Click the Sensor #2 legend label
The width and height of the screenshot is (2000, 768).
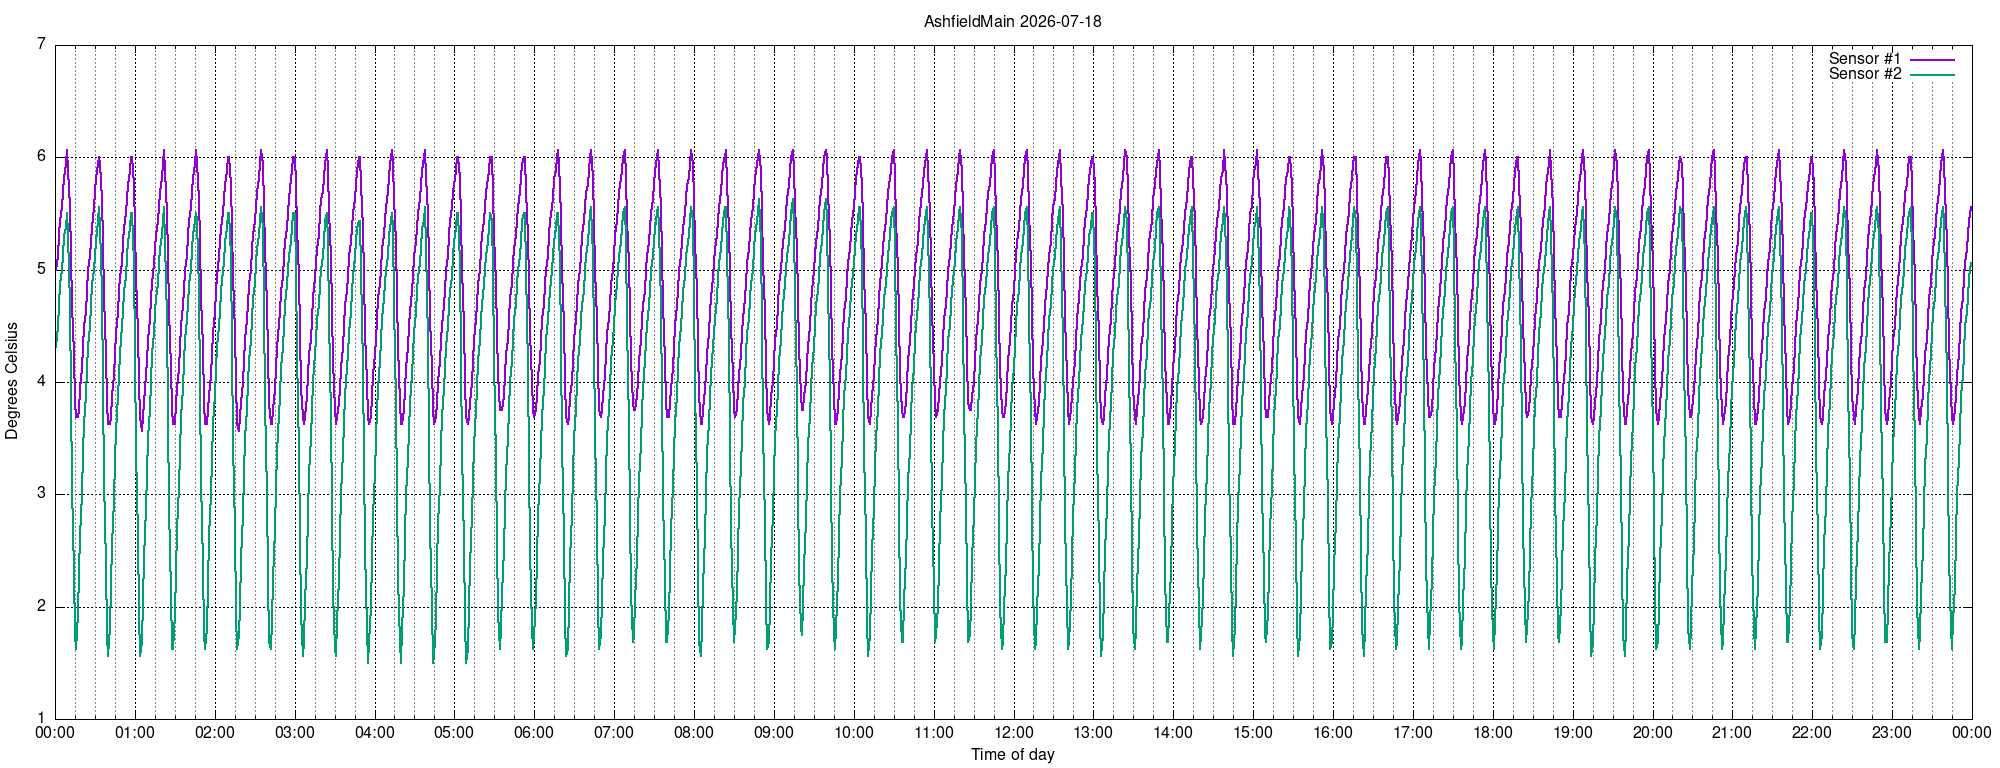1865,74
